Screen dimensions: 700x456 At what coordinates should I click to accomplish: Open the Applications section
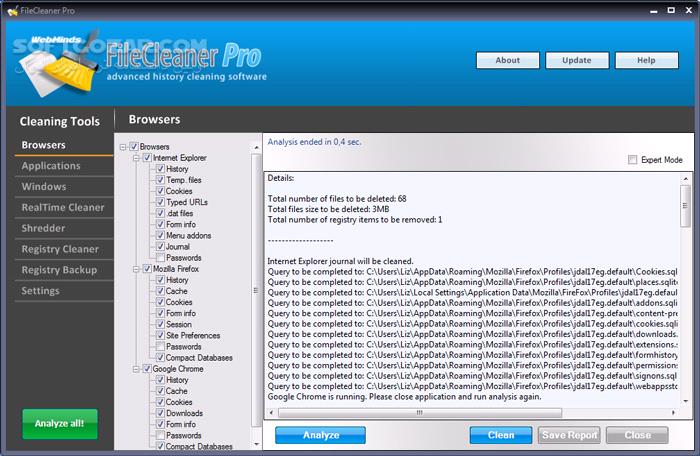[x=63, y=166]
